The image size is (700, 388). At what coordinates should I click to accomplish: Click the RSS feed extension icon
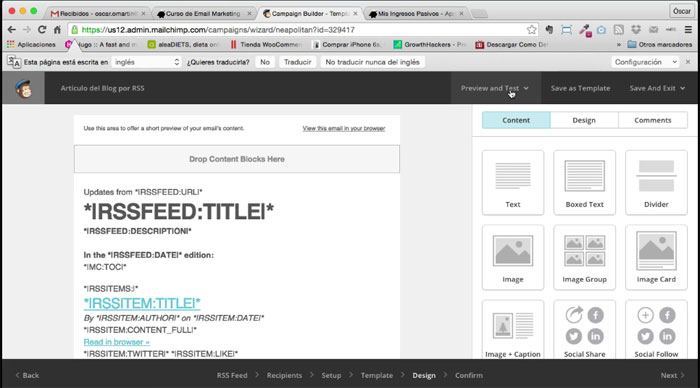point(618,29)
